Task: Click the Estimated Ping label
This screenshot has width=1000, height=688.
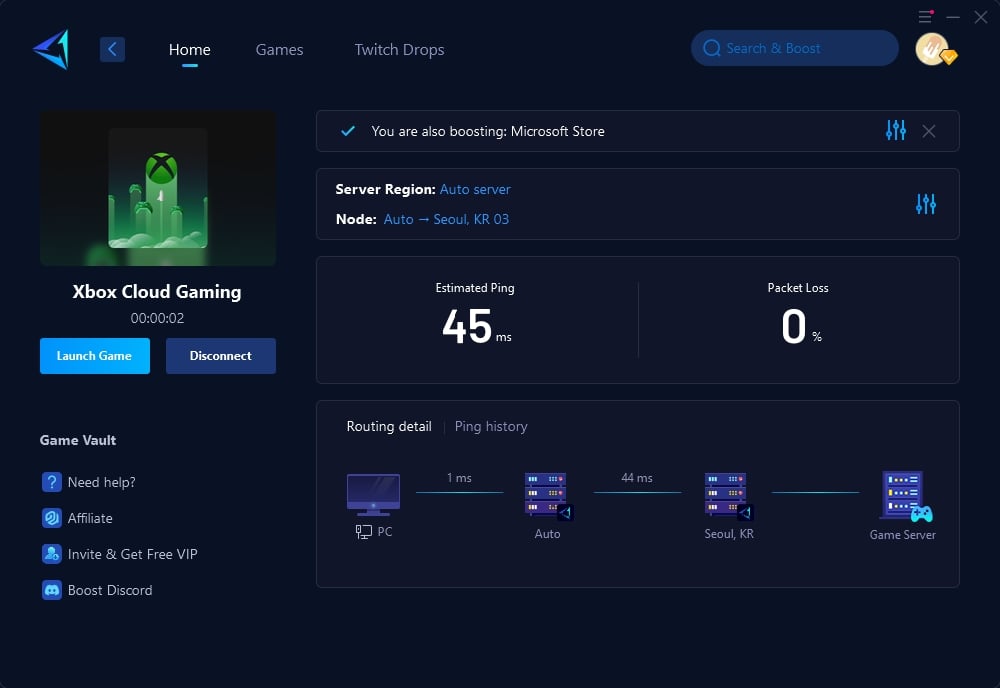Action: pos(474,288)
